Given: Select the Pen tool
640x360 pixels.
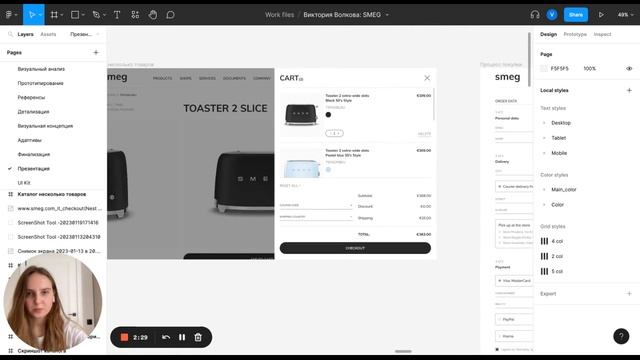Looking at the screenshot, I should click(x=96, y=15).
